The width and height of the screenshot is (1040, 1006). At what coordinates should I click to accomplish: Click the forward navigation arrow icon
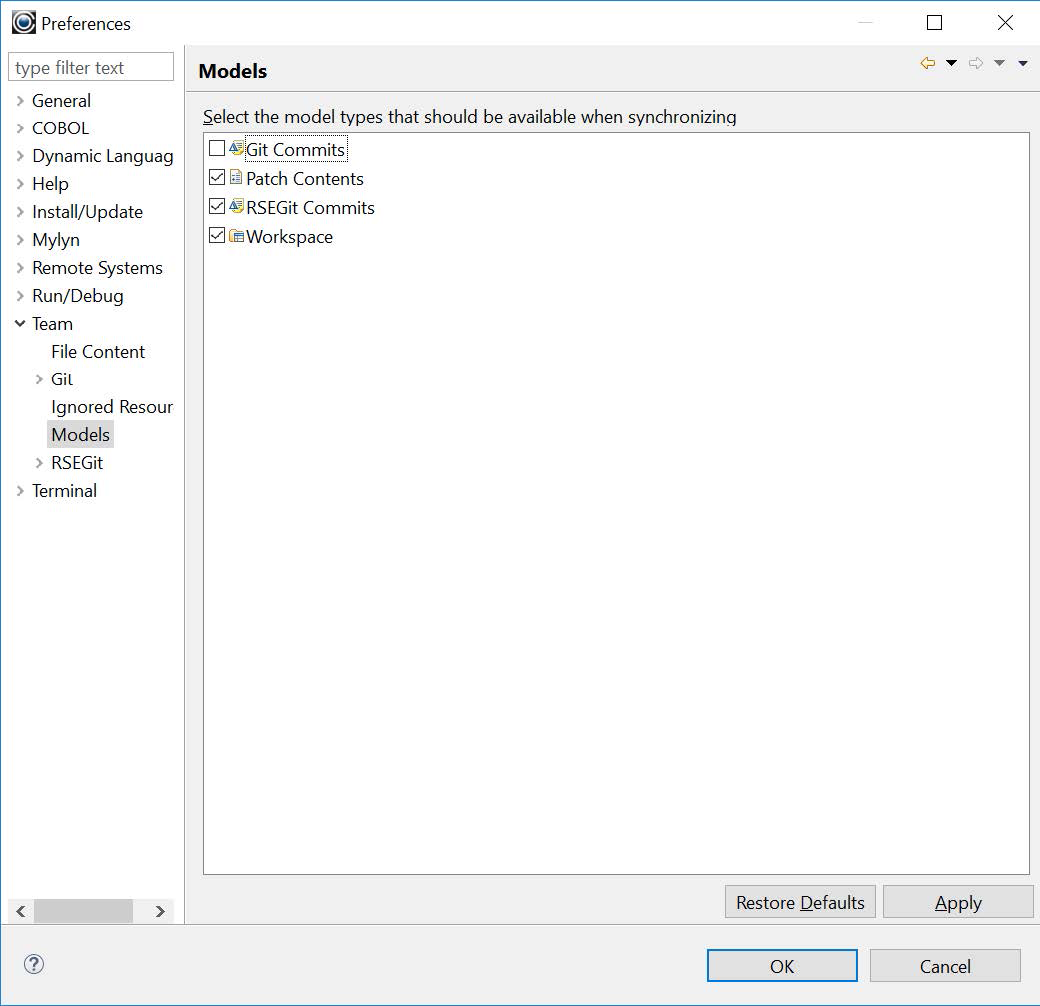(x=976, y=64)
